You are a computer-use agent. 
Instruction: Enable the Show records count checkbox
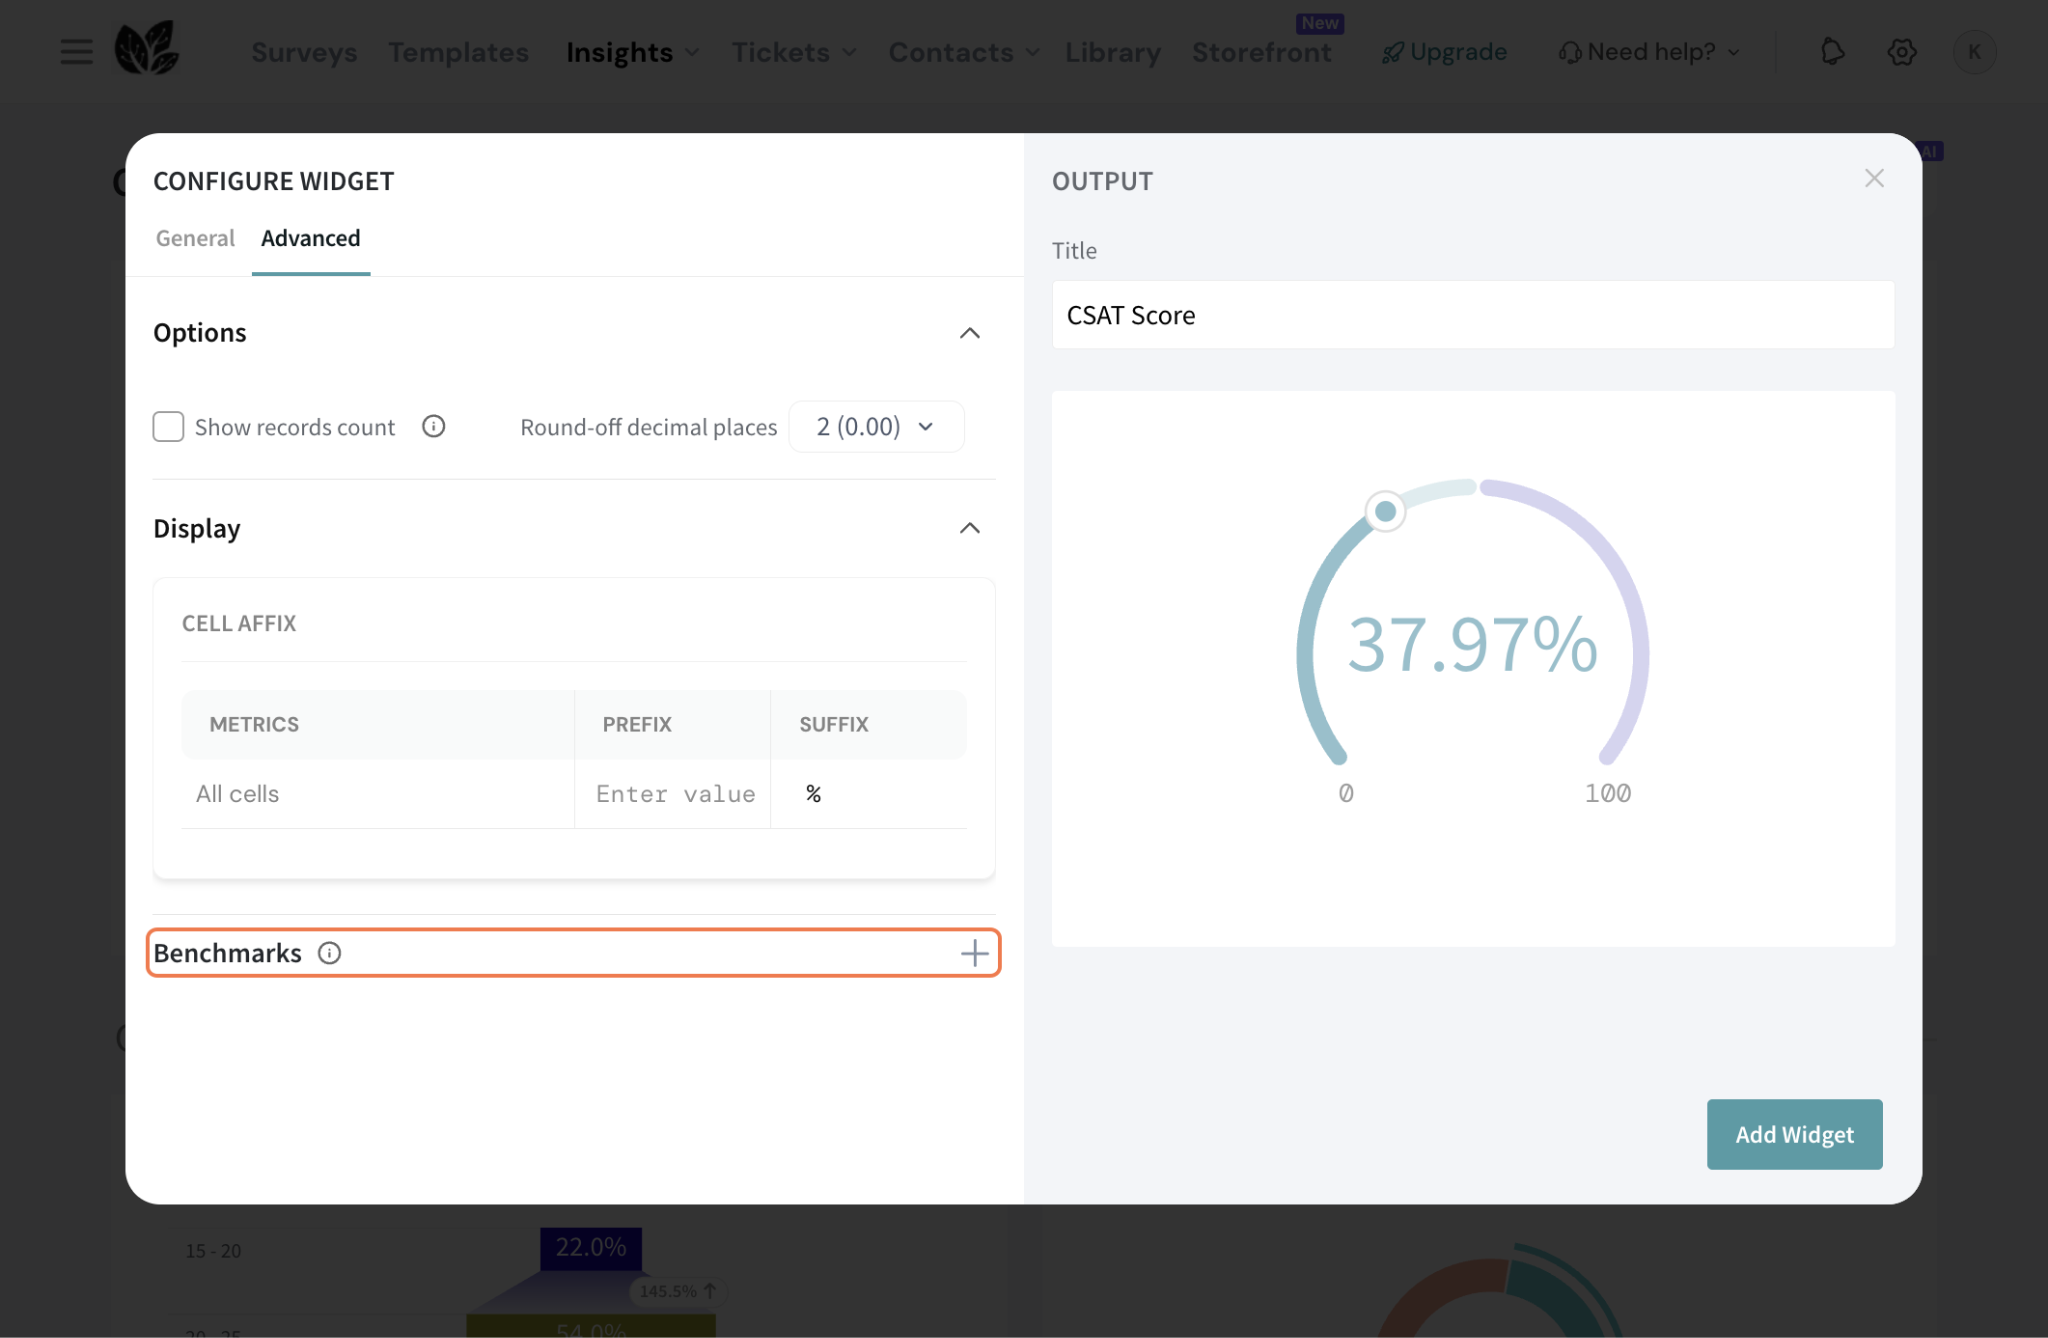pos(169,427)
